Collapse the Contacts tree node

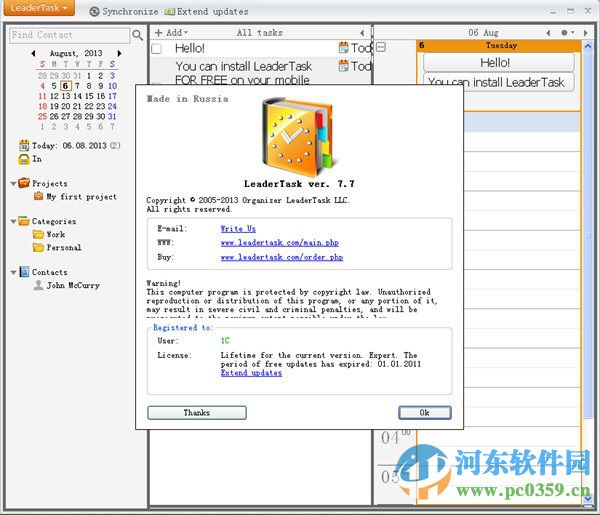13,272
